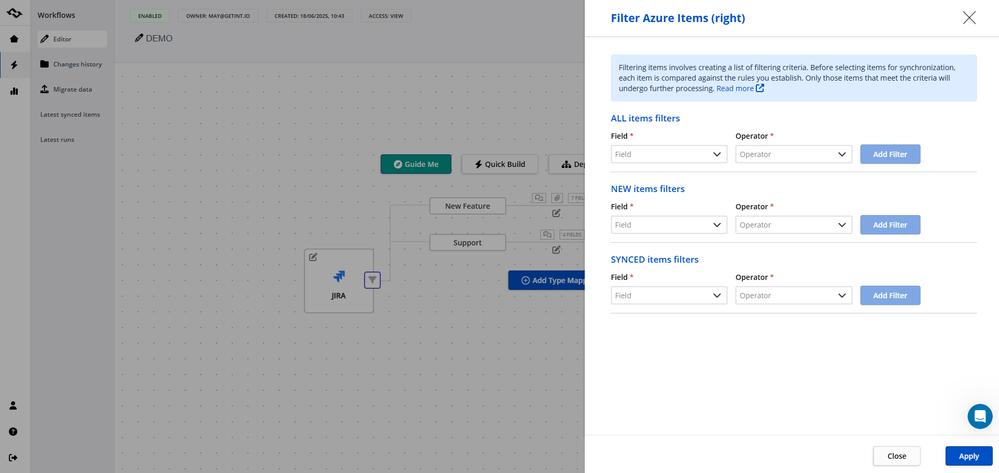This screenshot has width=999, height=473.
Task: Open the Editor menu item
Action: click(x=72, y=39)
